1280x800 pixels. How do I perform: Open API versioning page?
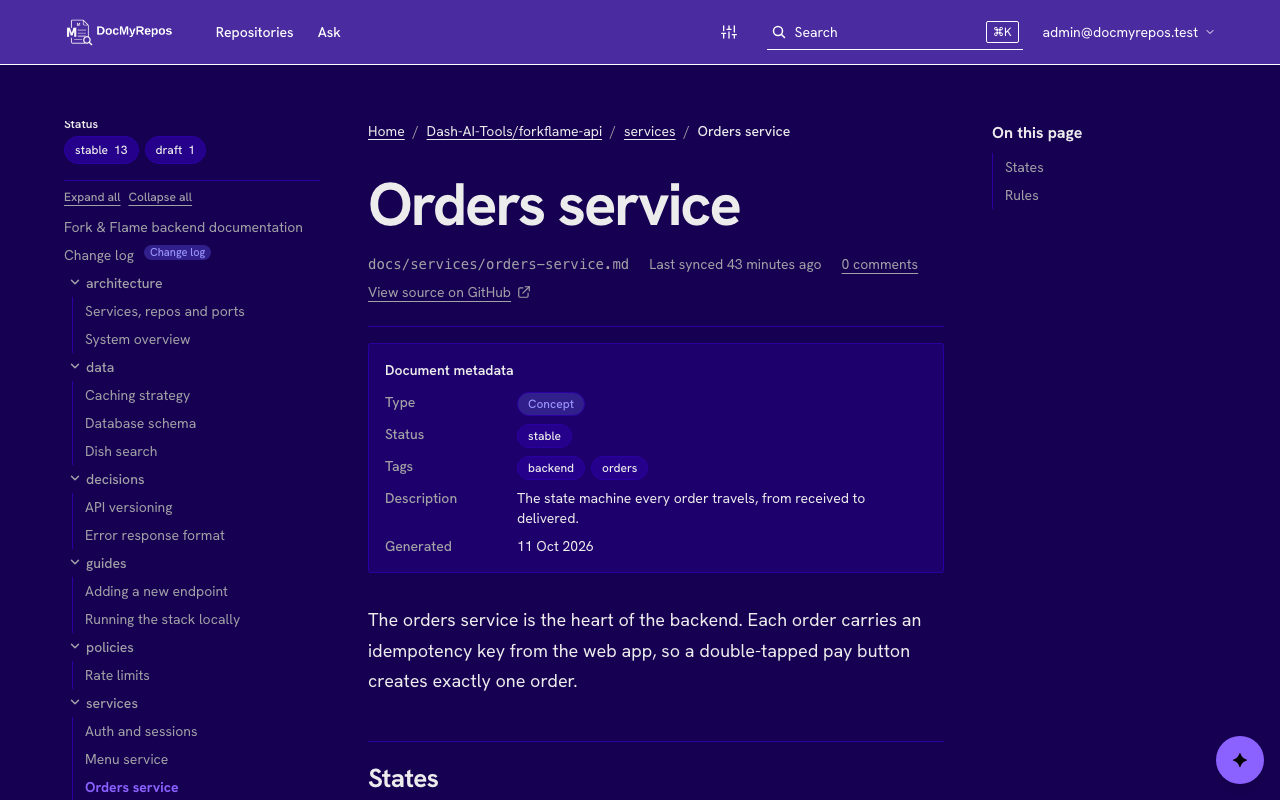coord(129,507)
